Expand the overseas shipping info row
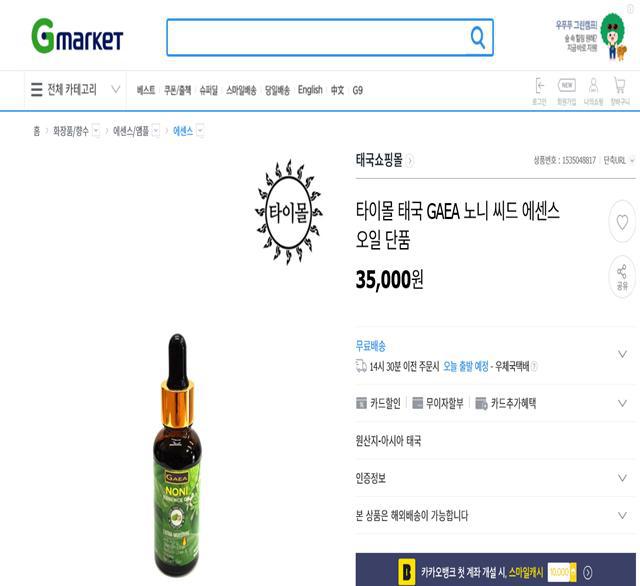The image size is (640, 586). (x=495, y=515)
